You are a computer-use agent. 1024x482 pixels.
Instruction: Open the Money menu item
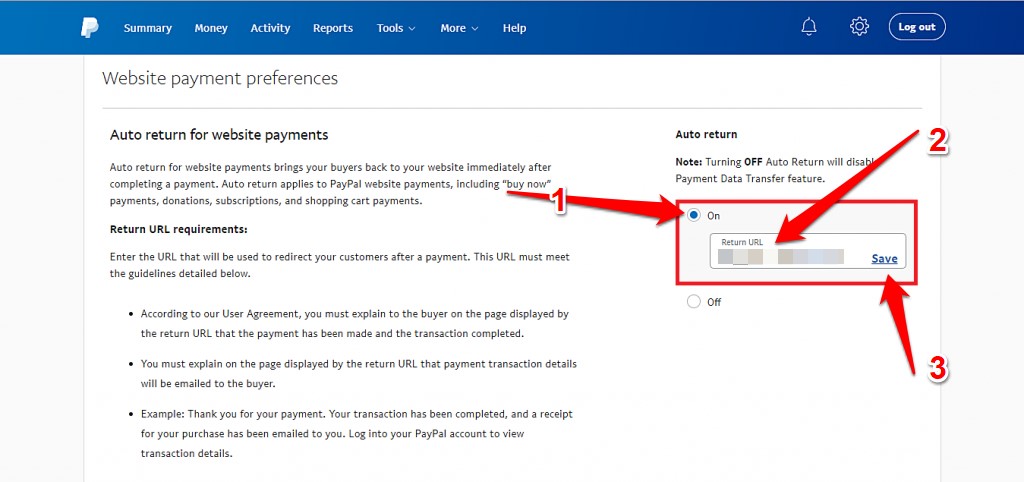click(211, 28)
